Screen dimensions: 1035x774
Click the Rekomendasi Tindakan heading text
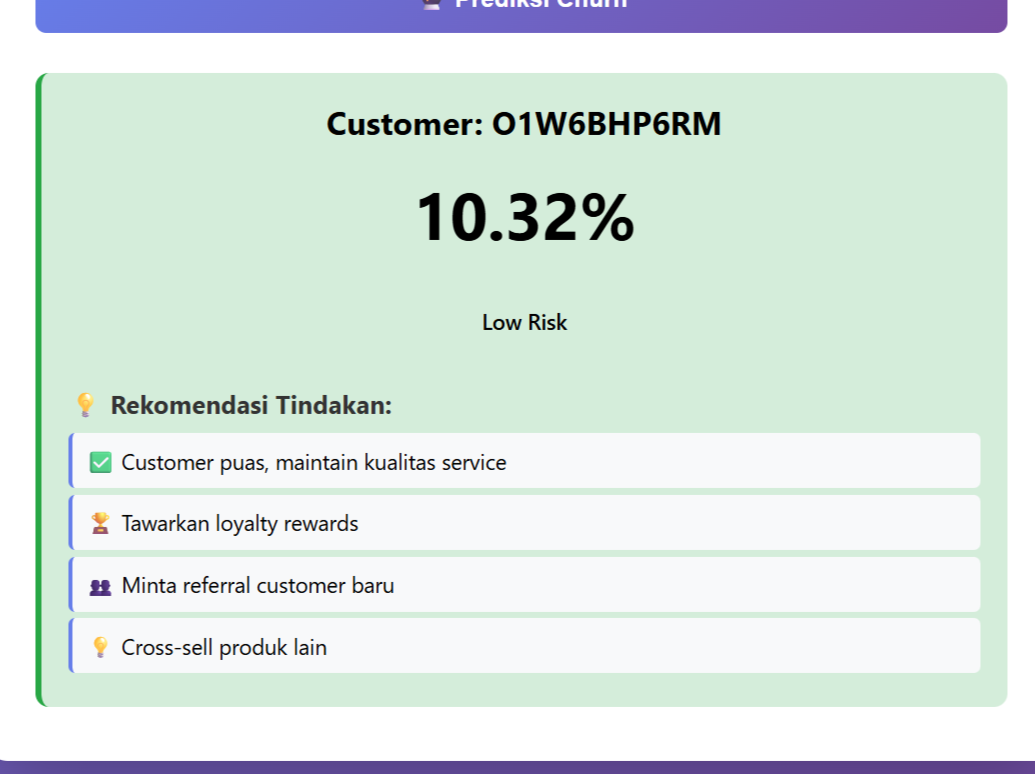(x=251, y=405)
